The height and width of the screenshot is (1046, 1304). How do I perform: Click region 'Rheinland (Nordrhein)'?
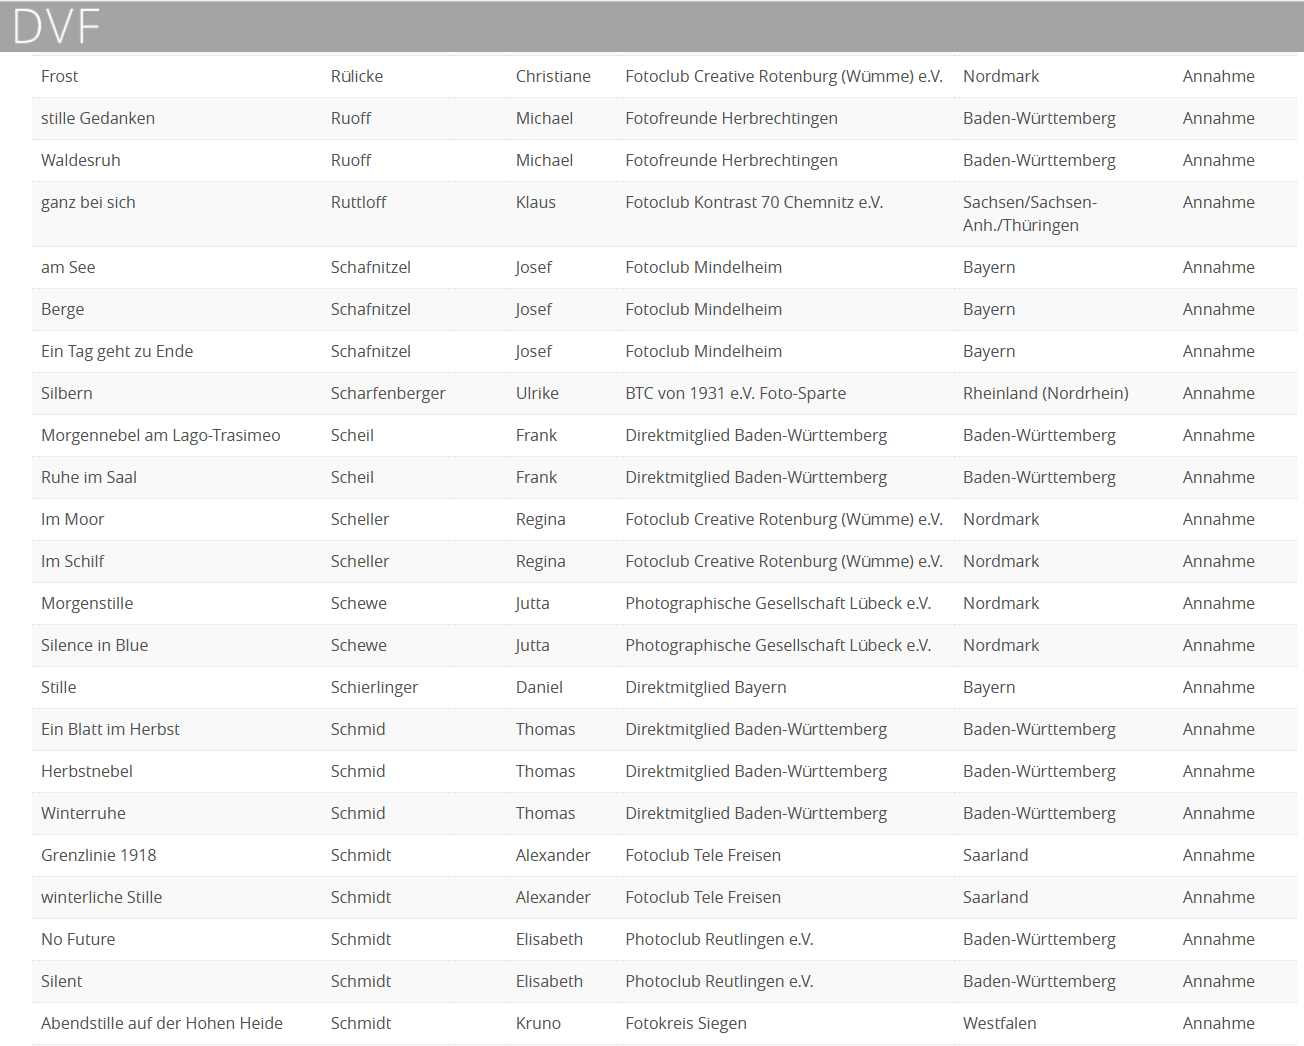1046,393
